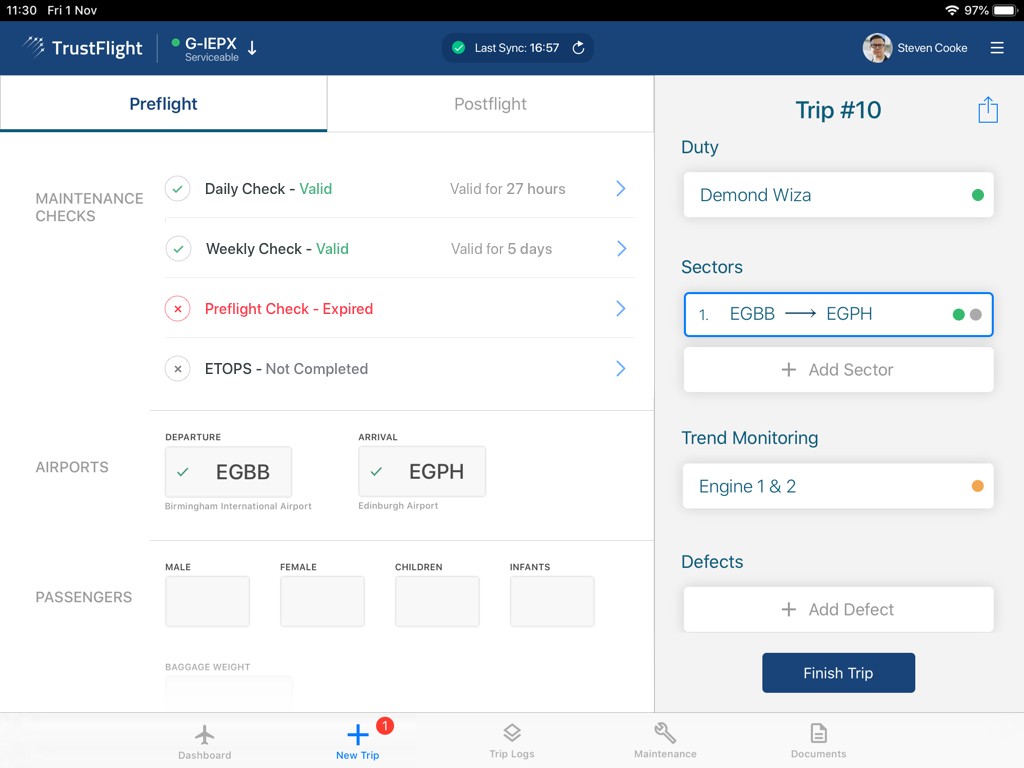
Task: Click the Male passengers input box
Action: click(x=207, y=601)
